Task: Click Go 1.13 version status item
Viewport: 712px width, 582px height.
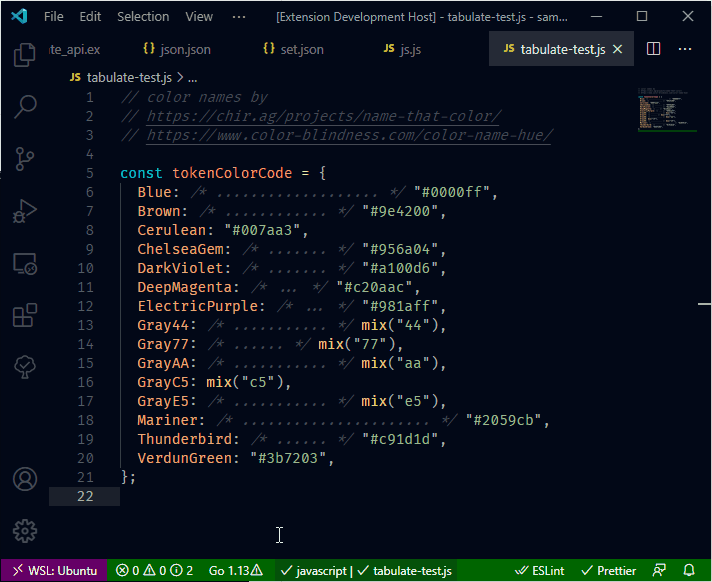Action: coord(236,571)
